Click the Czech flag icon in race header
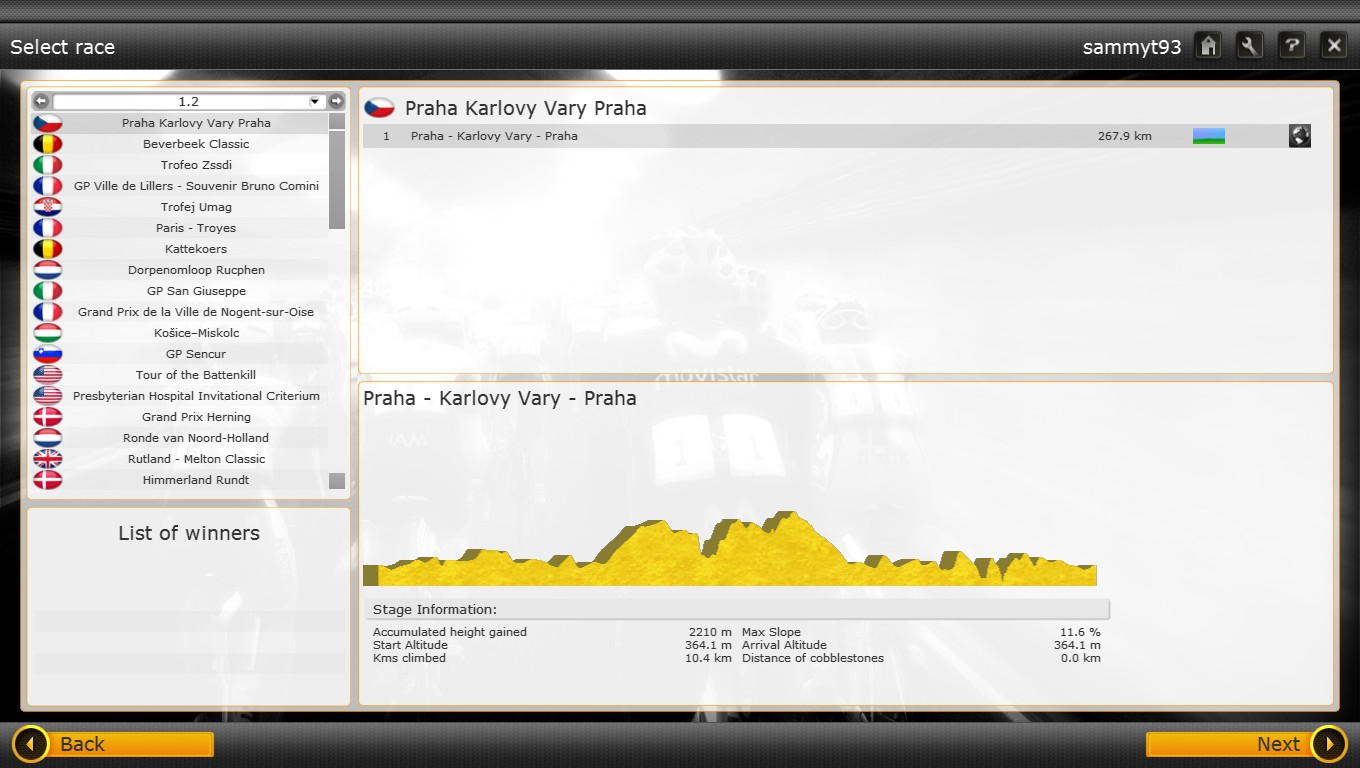The width and height of the screenshot is (1360, 768). click(x=379, y=108)
